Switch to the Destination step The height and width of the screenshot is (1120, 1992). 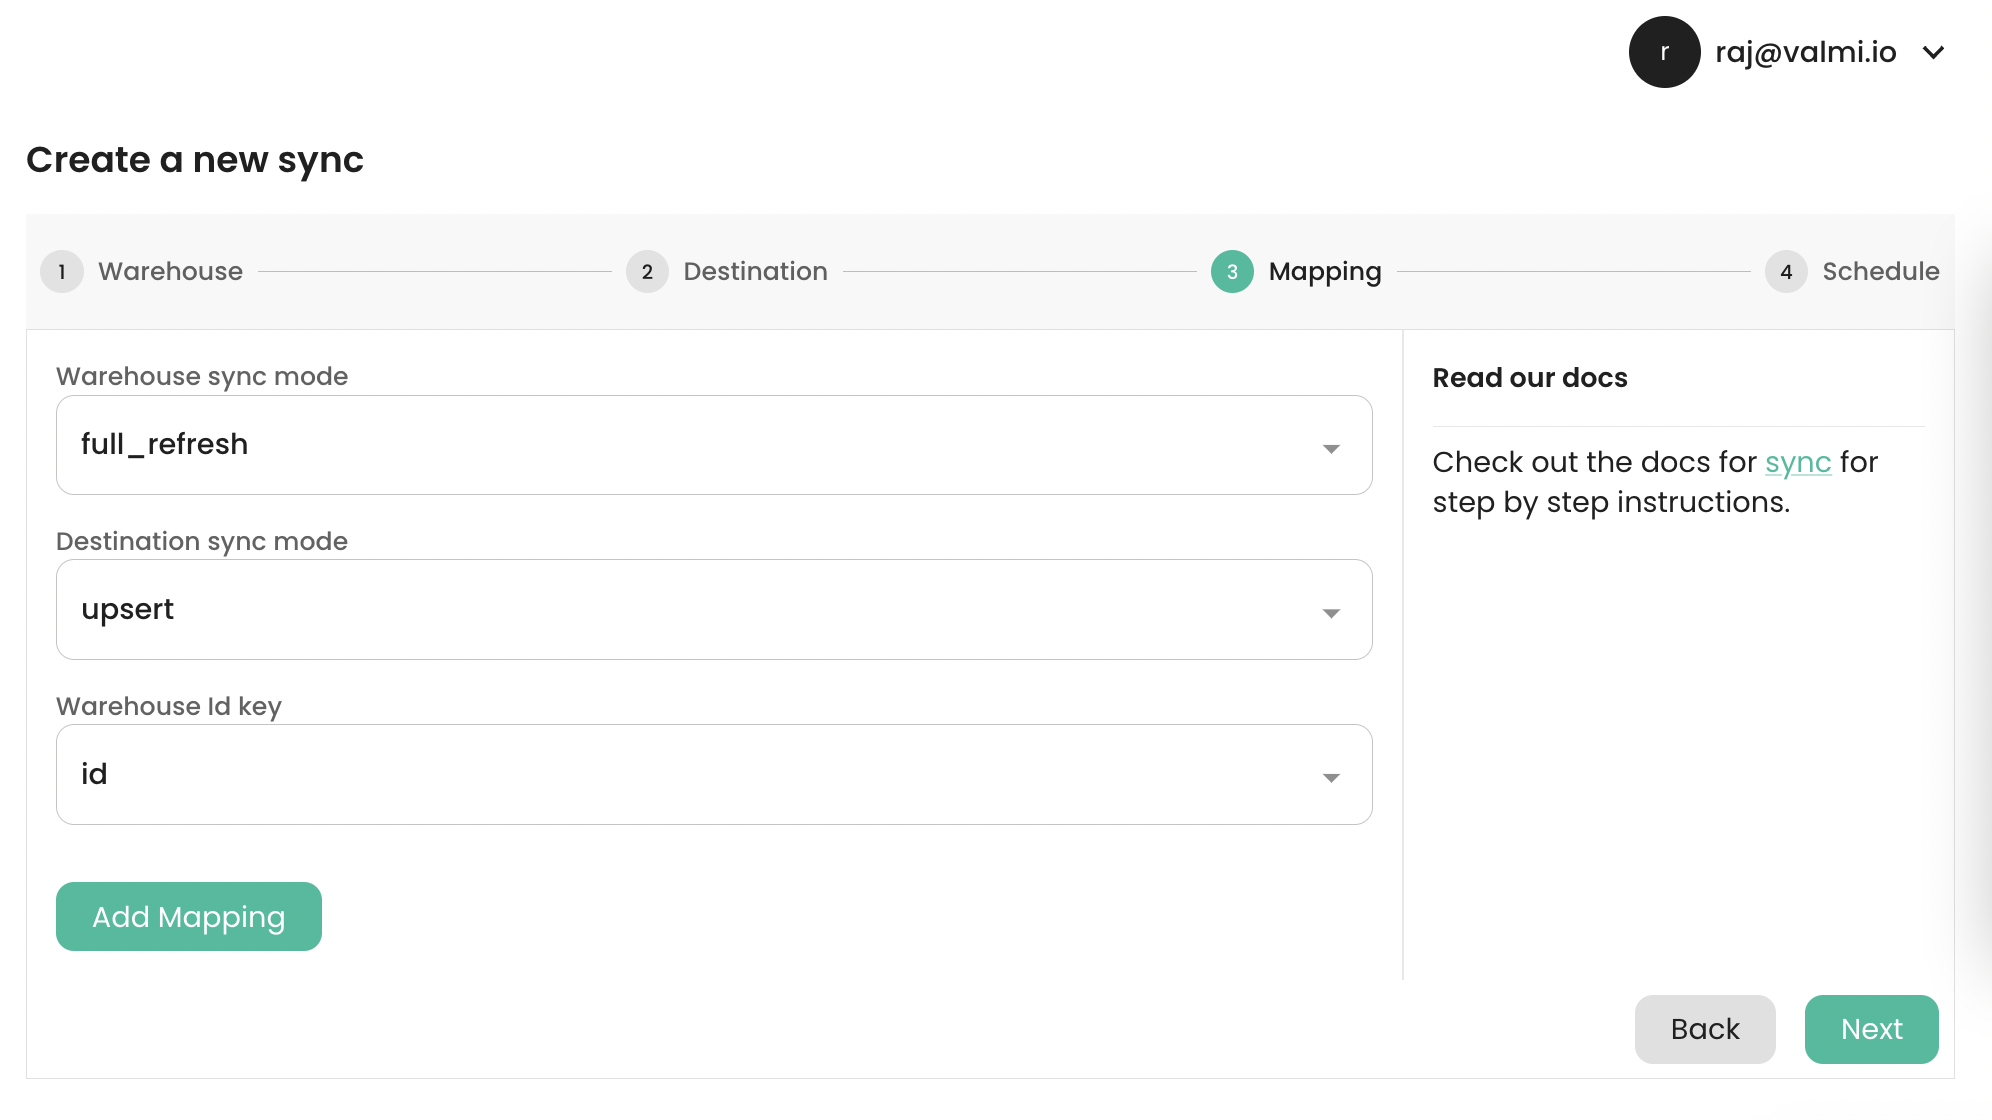point(755,271)
